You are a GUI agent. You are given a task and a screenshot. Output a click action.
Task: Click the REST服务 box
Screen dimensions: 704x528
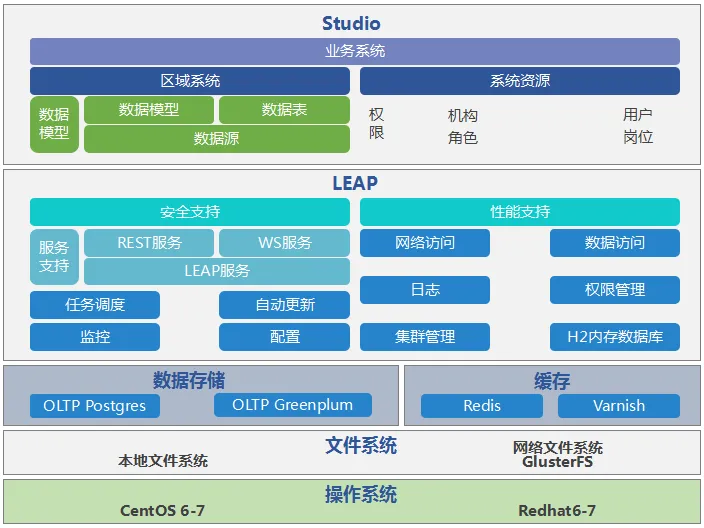149,243
